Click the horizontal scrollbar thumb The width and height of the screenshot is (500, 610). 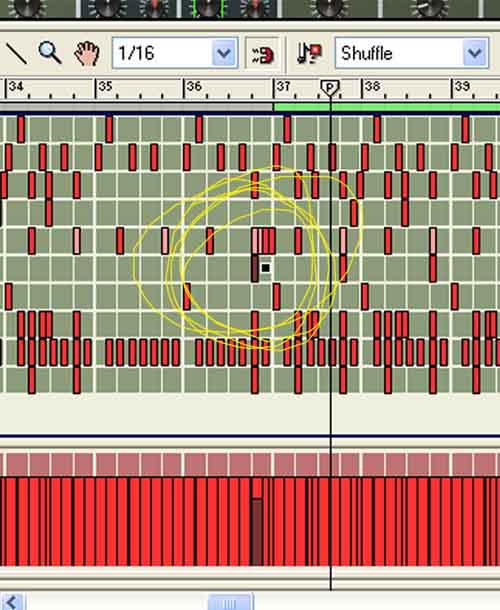(230, 602)
